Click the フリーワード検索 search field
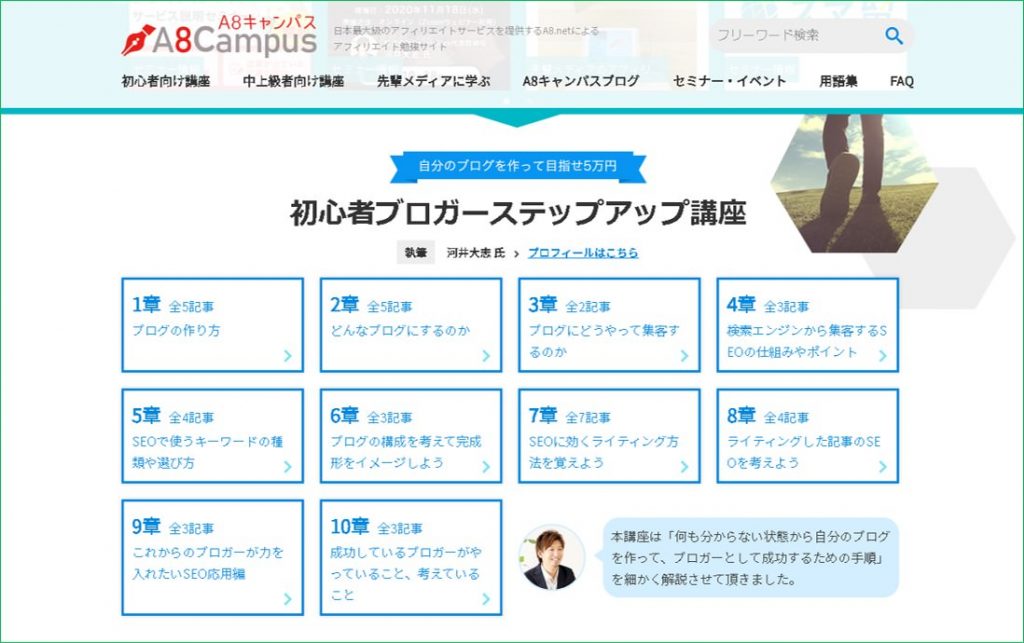Viewport: 1024px width, 643px height. click(790, 36)
